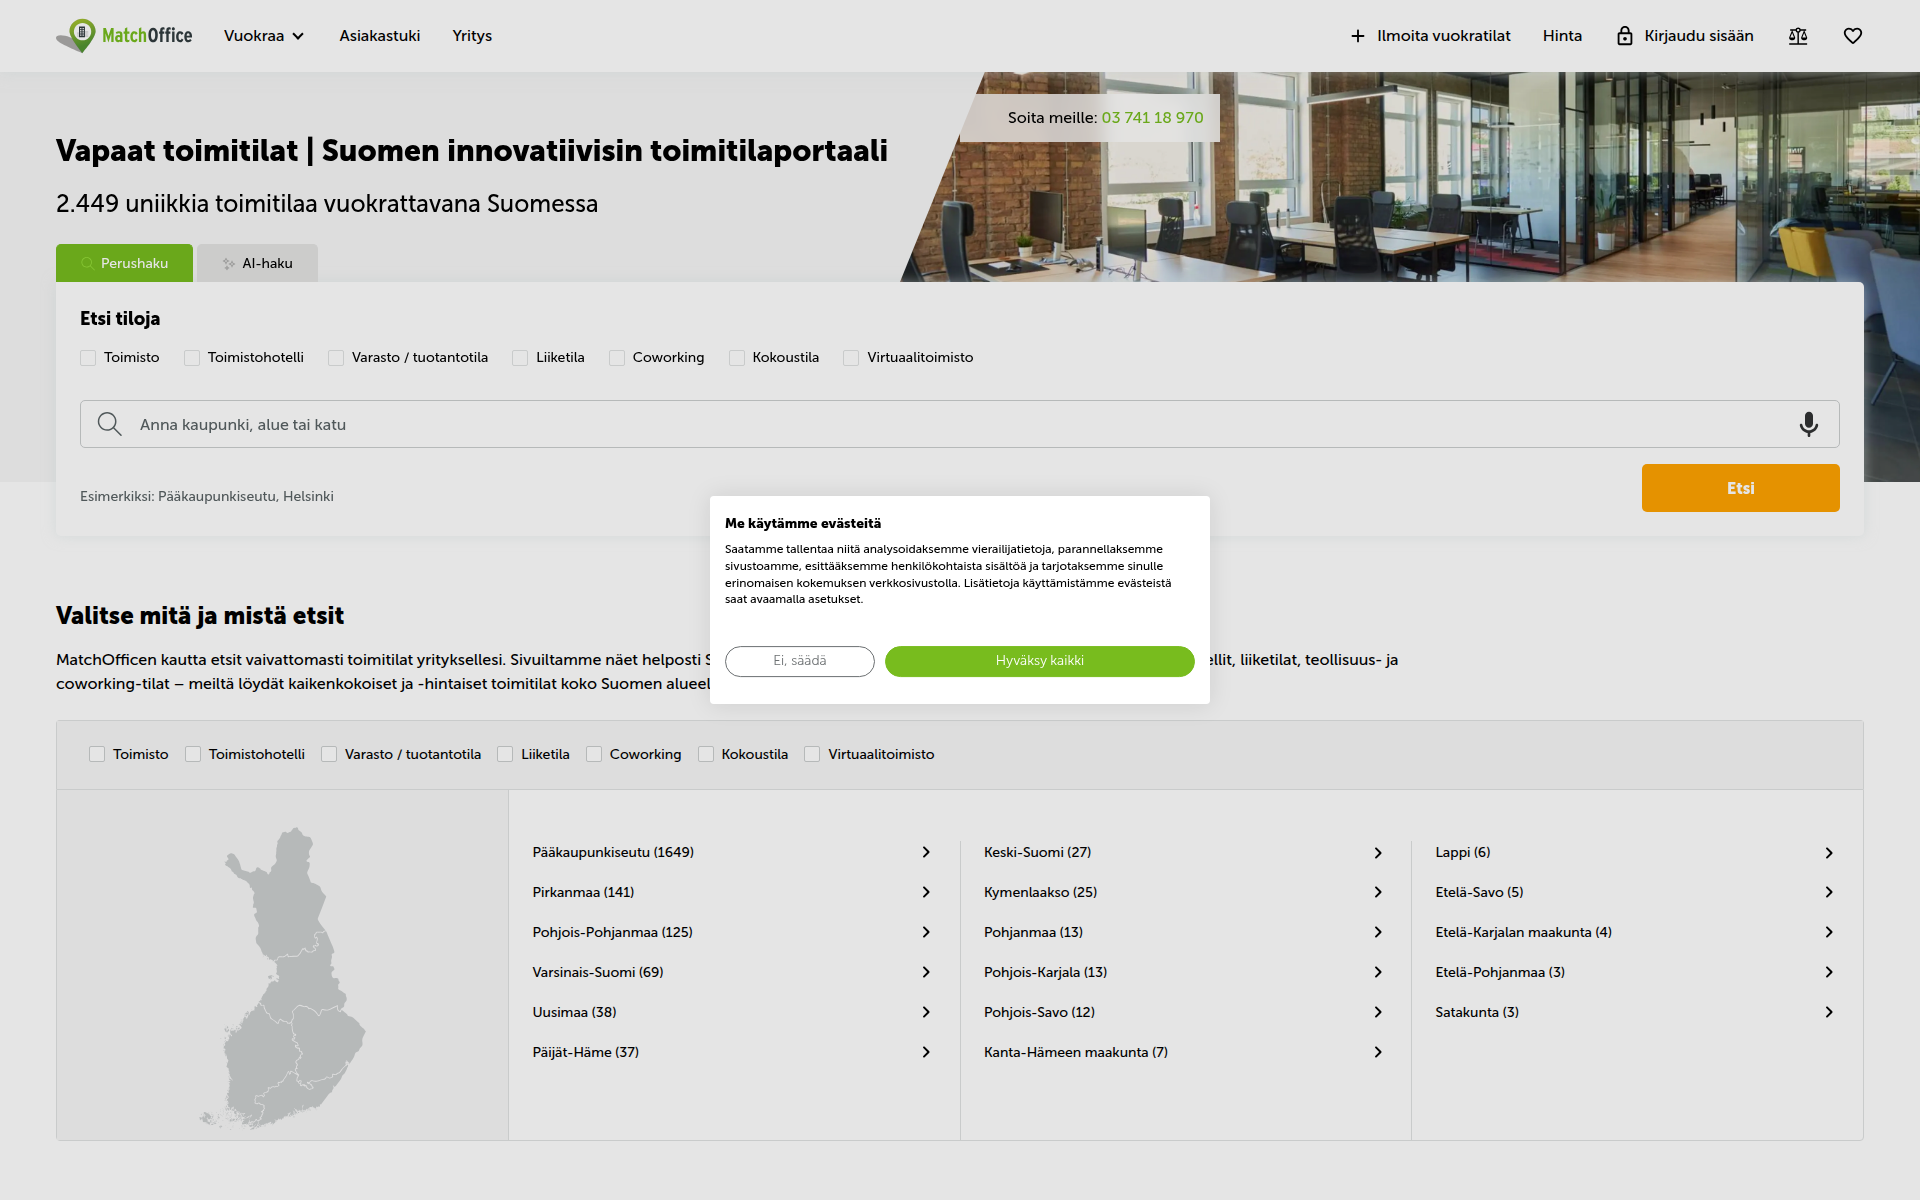Viewport: 1920px width, 1200px height.
Task: Enable Varasto / tuotantotila under Etsi tiloja
Action: pyautogui.click(x=336, y=358)
